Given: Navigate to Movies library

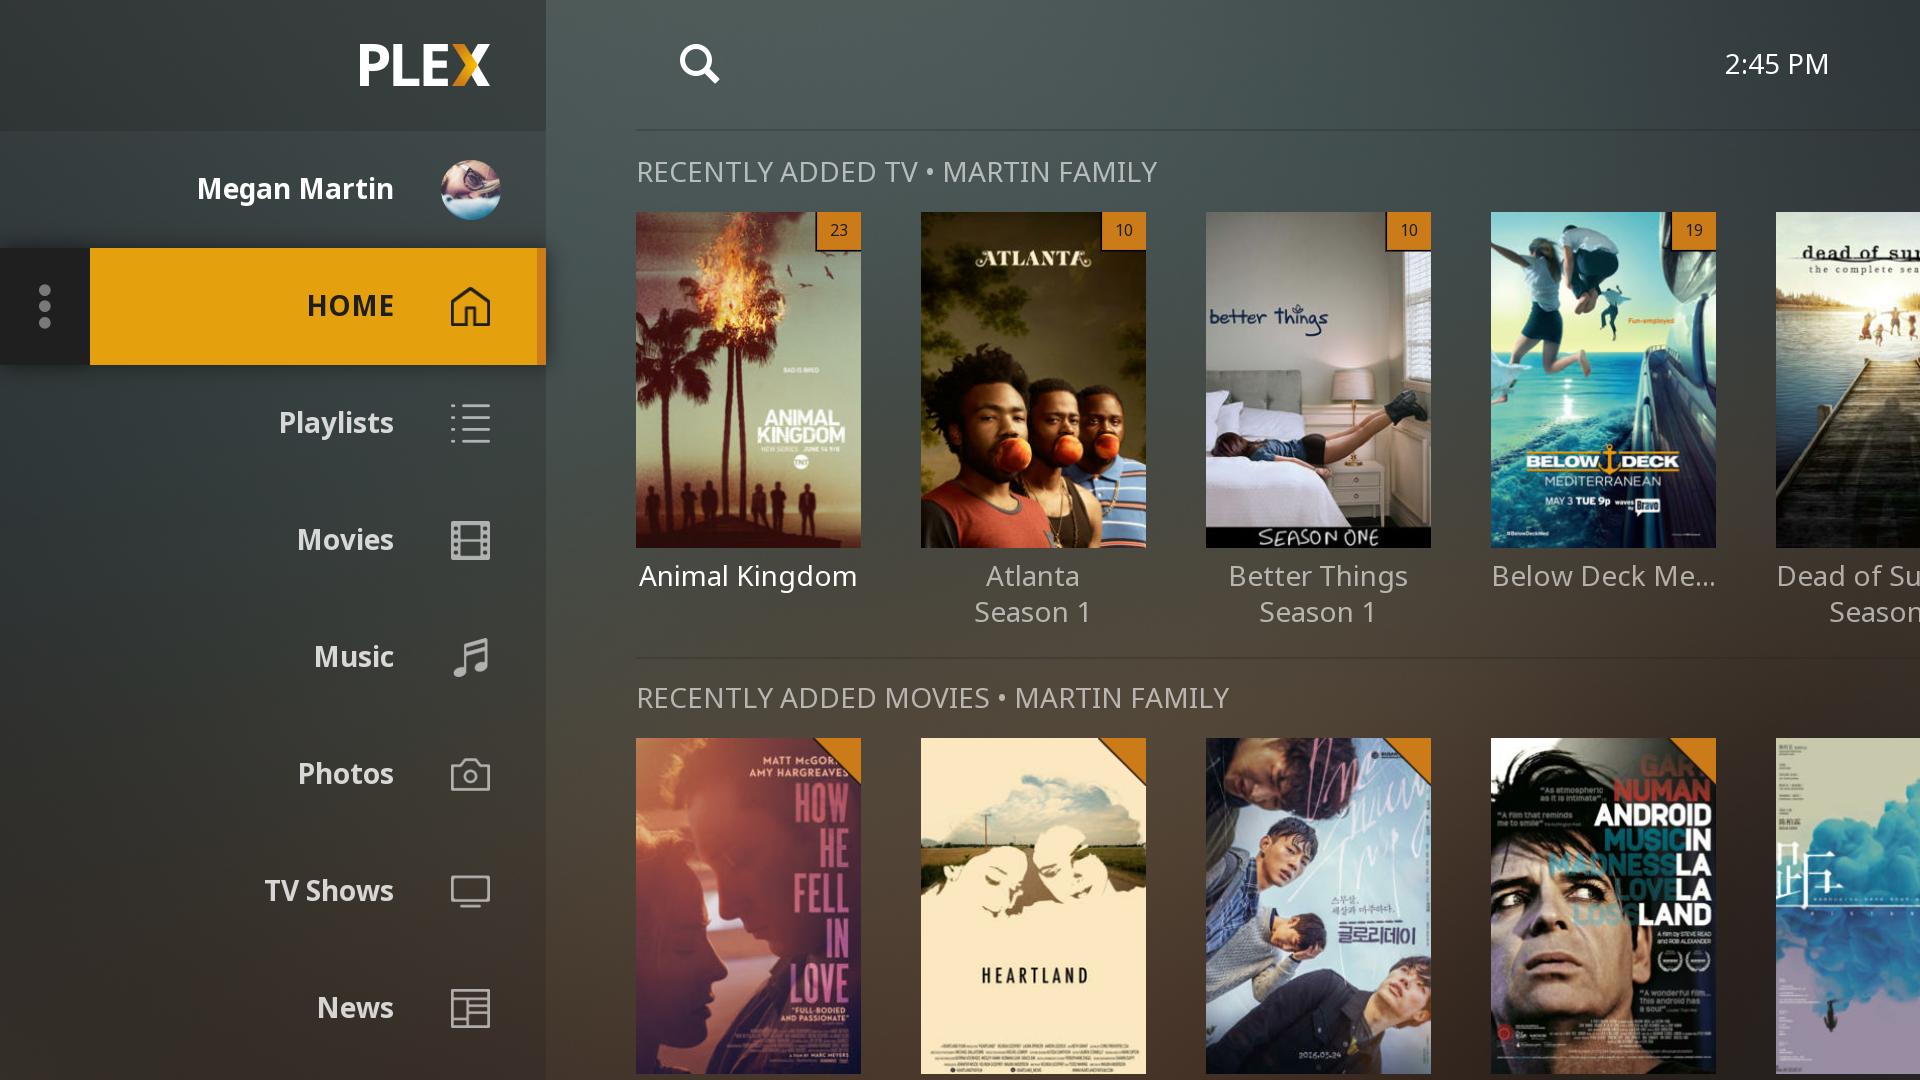Looking at the screenshot, I should [x=345, y=539].
